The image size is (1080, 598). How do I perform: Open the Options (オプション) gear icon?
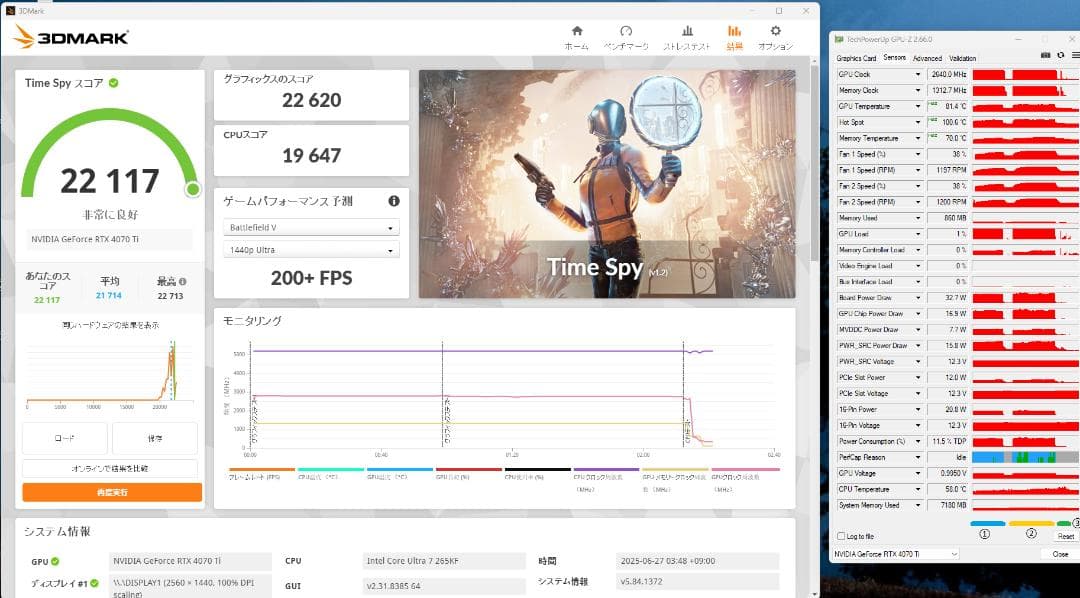[775, 37]
